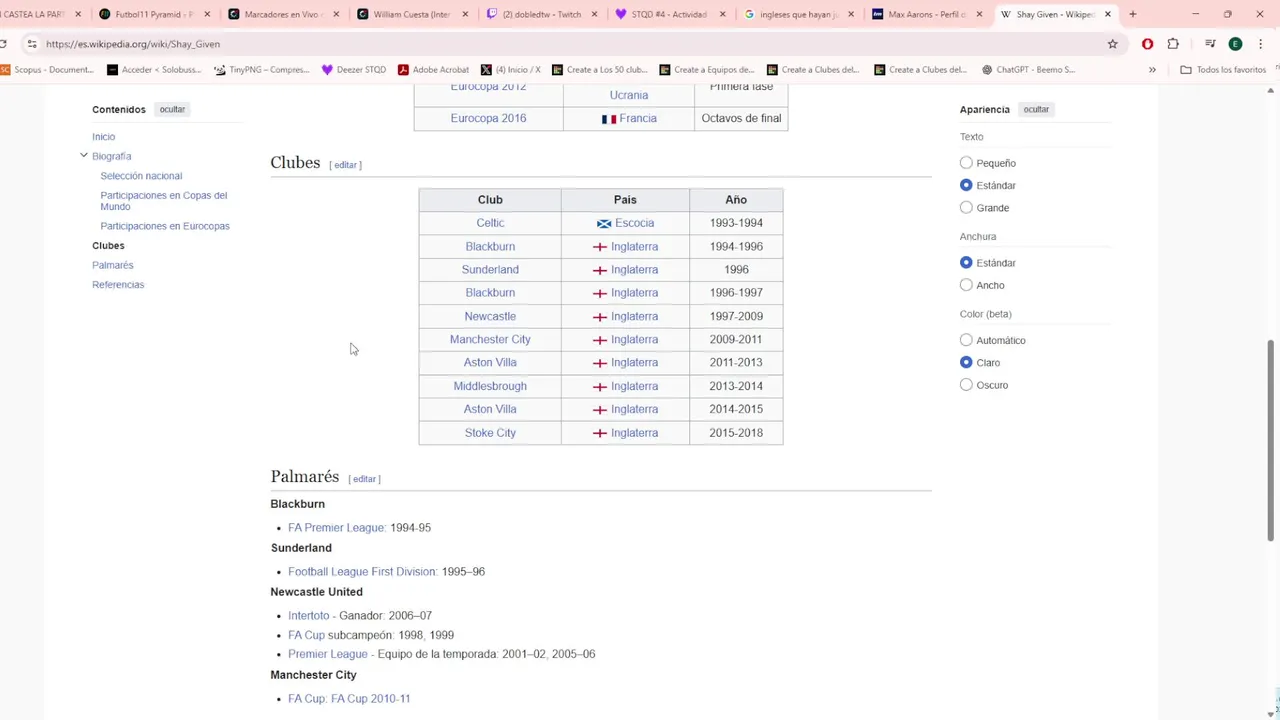Viewport: 1280px width, 720px height.
Task: Open the Extensions puzzle-piece menu
Action: (x=1173, y=44)
